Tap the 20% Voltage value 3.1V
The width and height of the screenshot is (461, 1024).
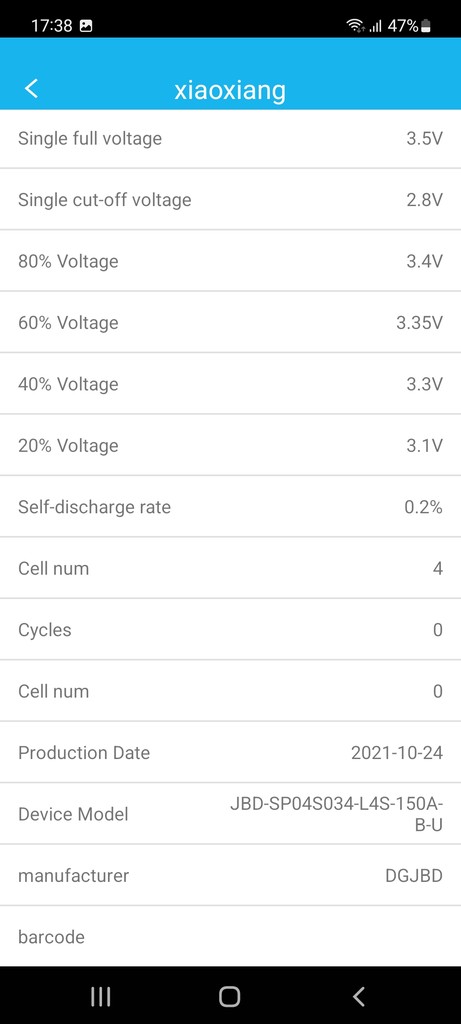click(x=424, y=445)
